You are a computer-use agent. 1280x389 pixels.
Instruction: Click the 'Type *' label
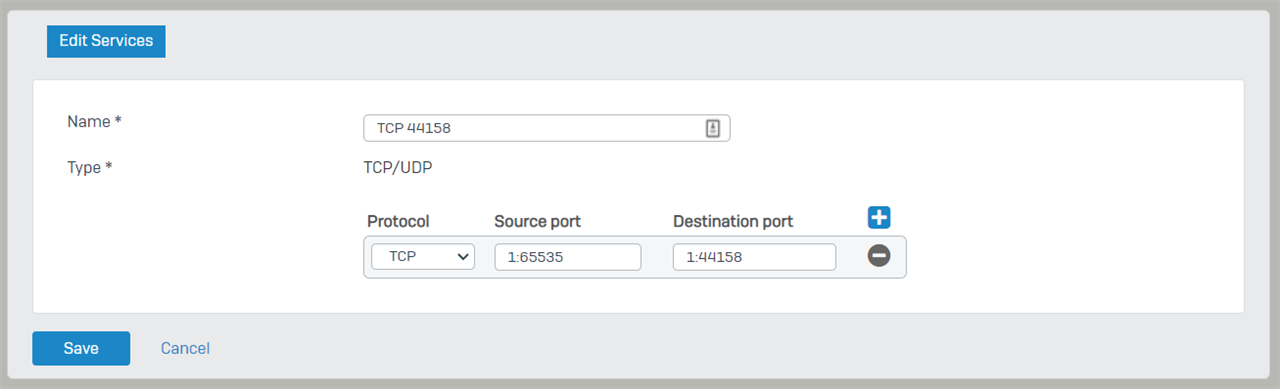[x=89, y=168]
